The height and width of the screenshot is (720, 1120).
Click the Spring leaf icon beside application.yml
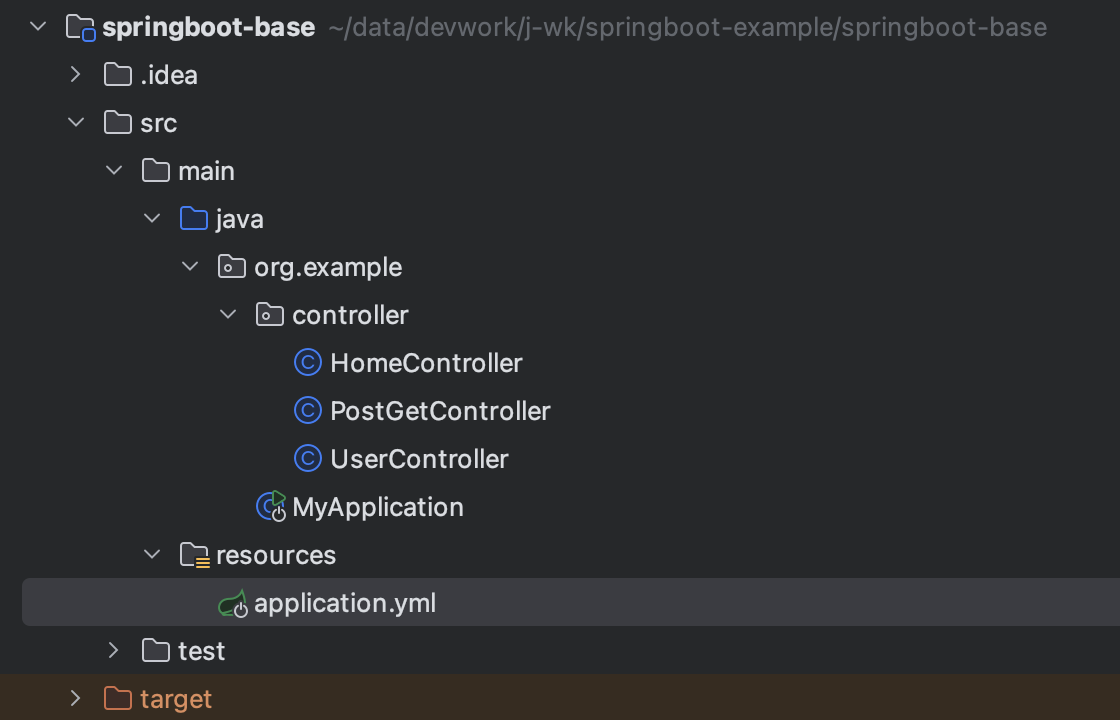click(234, 603)
